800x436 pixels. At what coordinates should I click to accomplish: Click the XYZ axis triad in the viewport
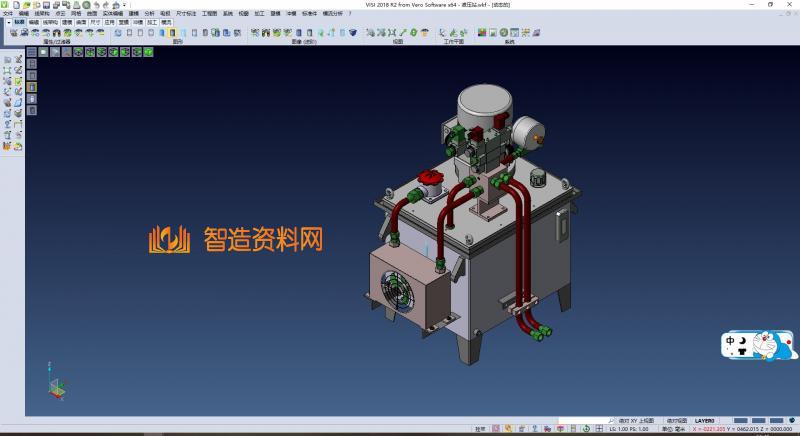pyautogui.click(x=56, y=381)
